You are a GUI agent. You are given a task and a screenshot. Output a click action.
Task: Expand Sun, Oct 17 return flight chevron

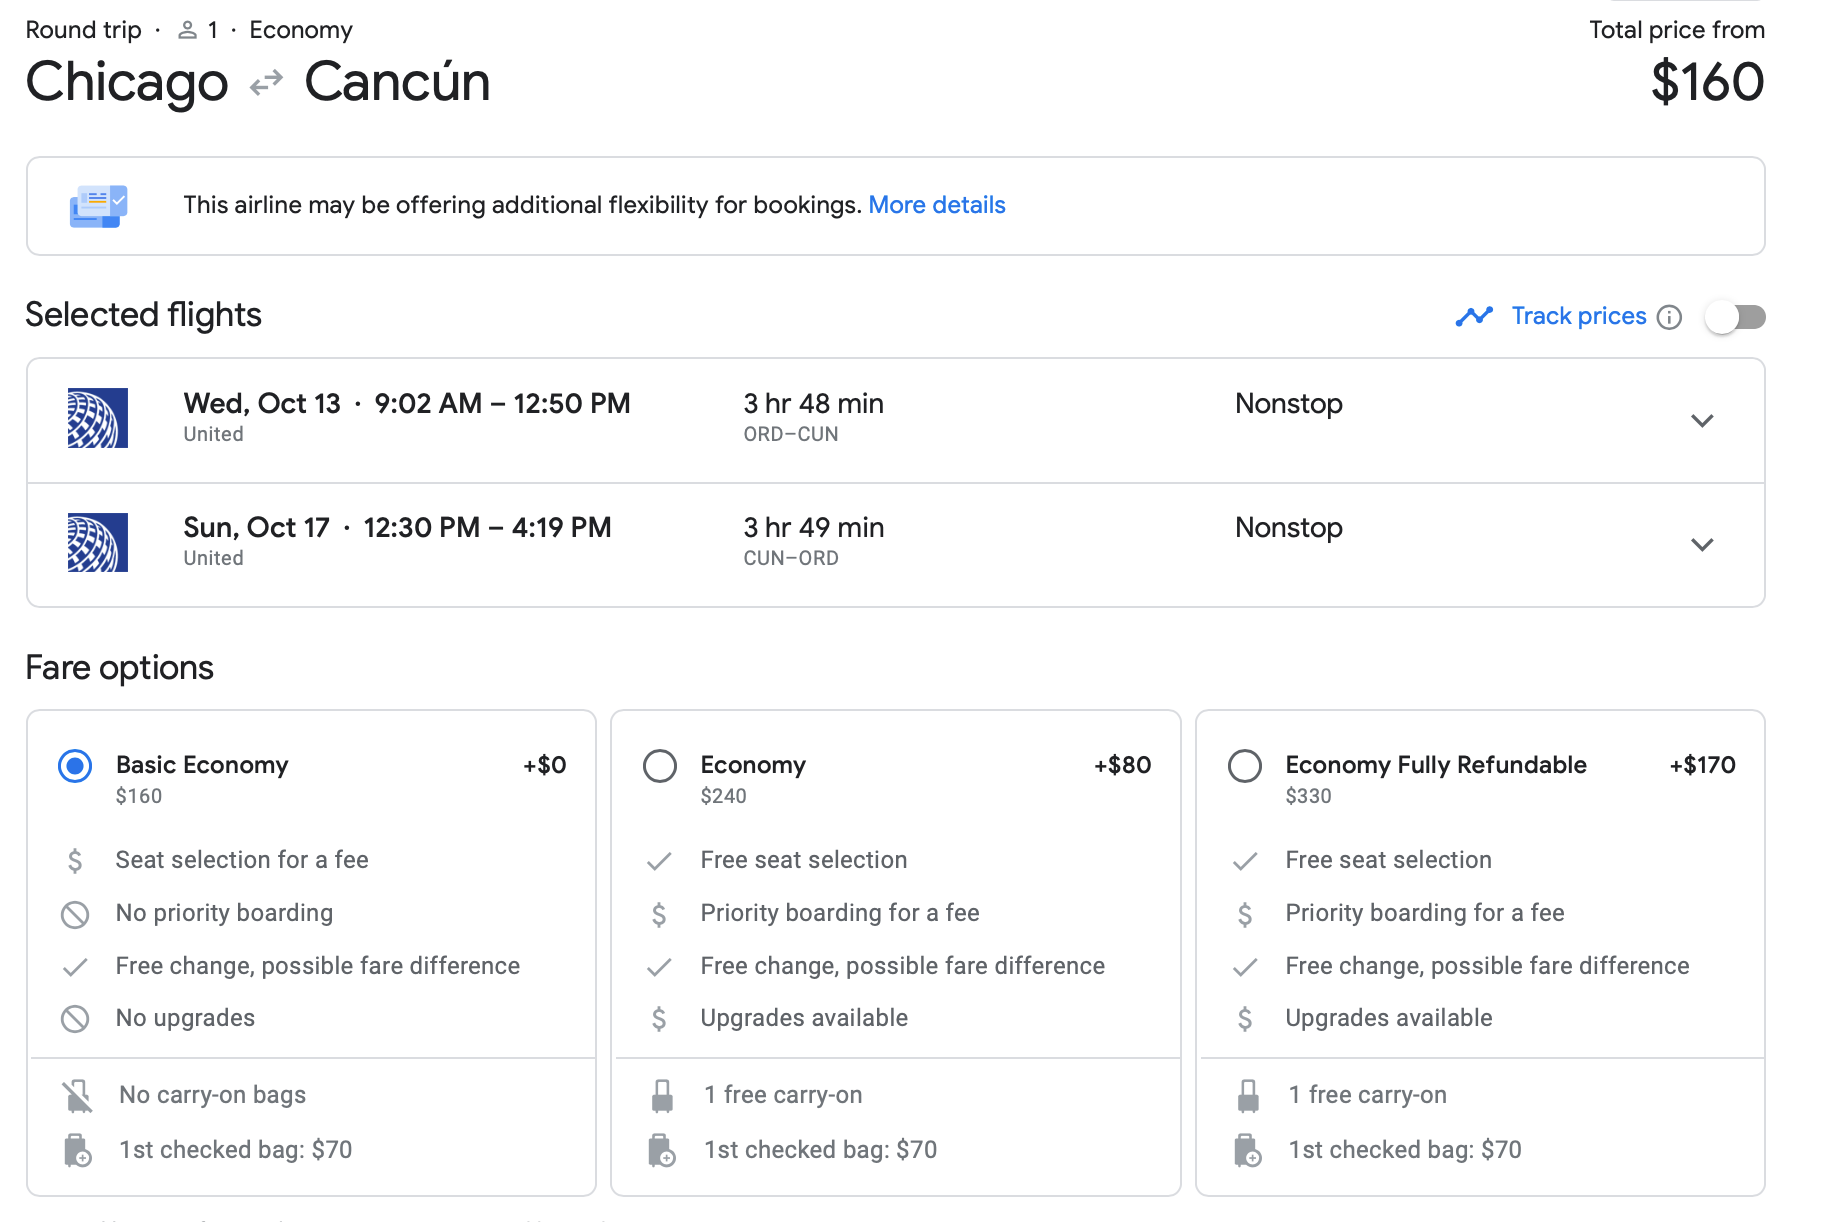click(x=1702, y=545)
